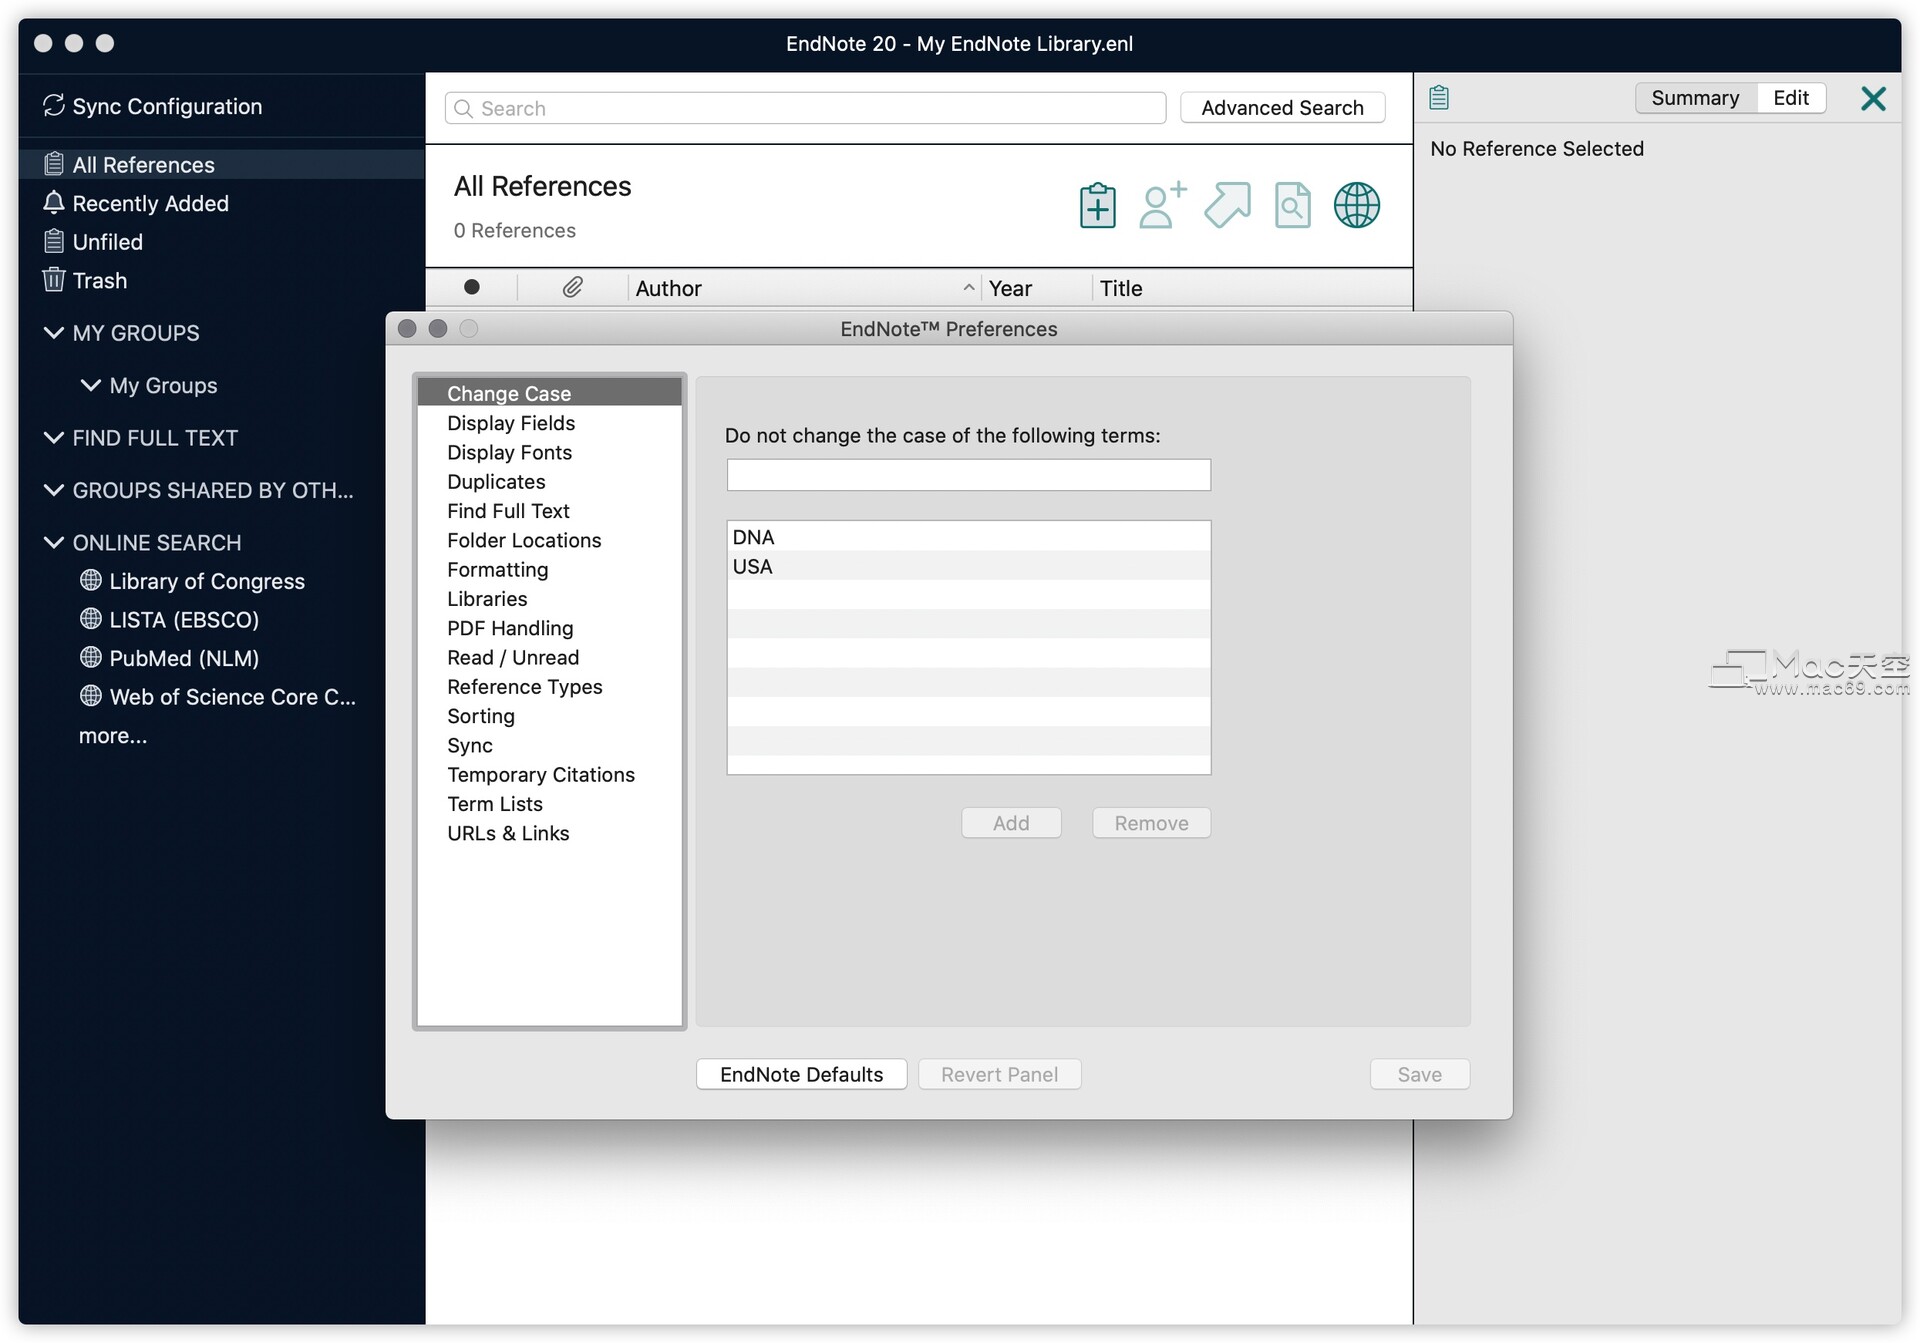The height and width of the screenshot is (1343, 1920).
Task: Click the Trash icon in the sidebar
Action: click(52, 280)
